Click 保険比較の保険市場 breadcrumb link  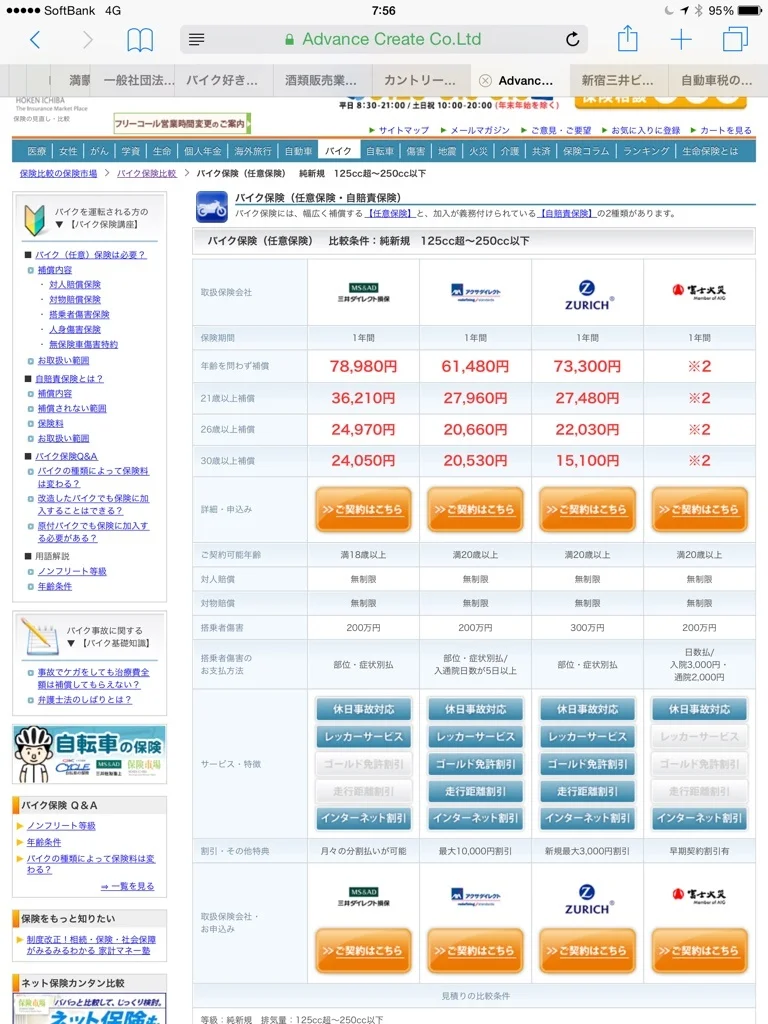coord(58,173)
